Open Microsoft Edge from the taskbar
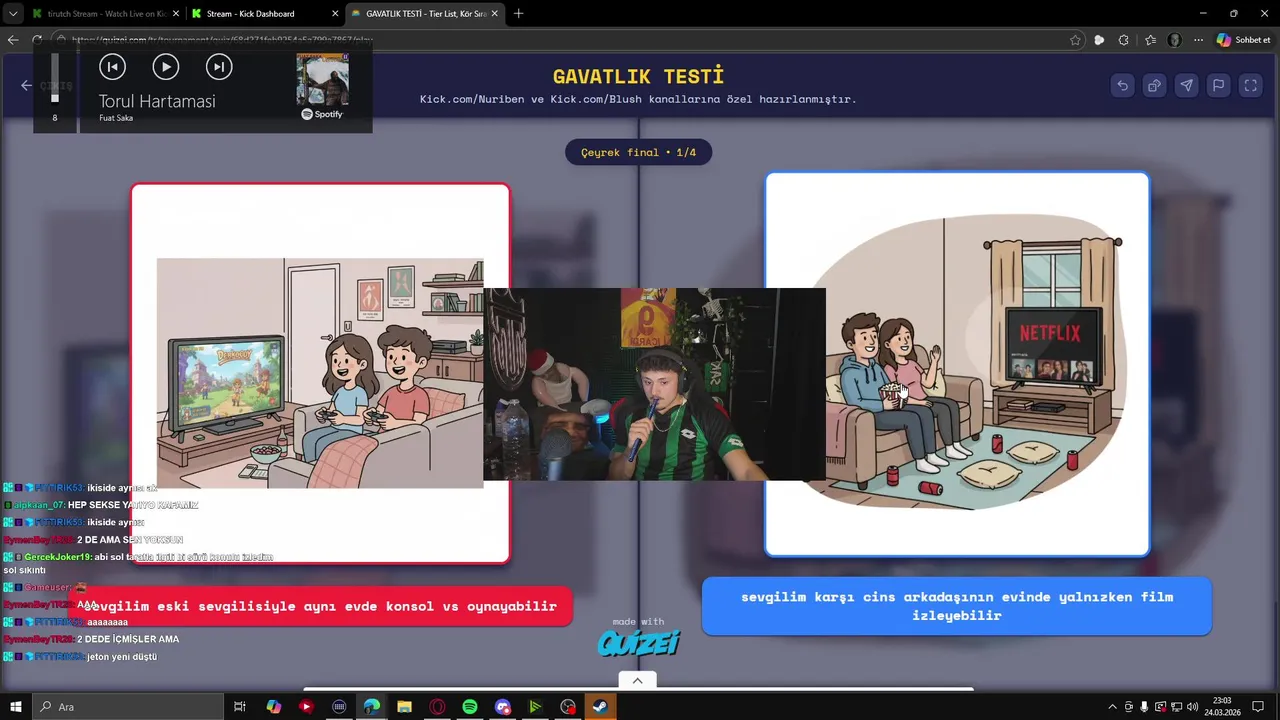Viewport: 1280px width, 720px height. click(x=372, y=707)
